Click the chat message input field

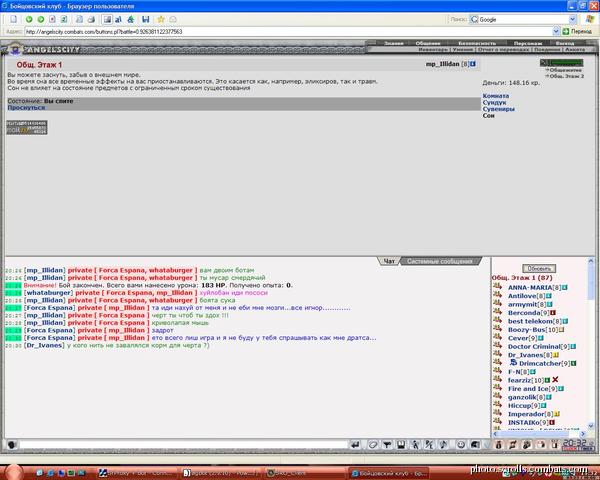(184, 445)
